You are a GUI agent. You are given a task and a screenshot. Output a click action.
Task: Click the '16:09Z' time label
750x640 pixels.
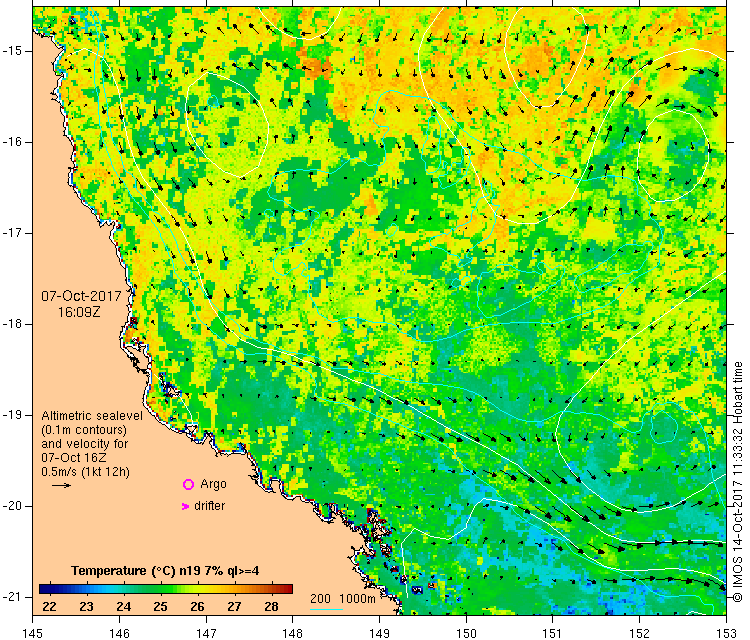pyautogui.click(x=79, y=312)
